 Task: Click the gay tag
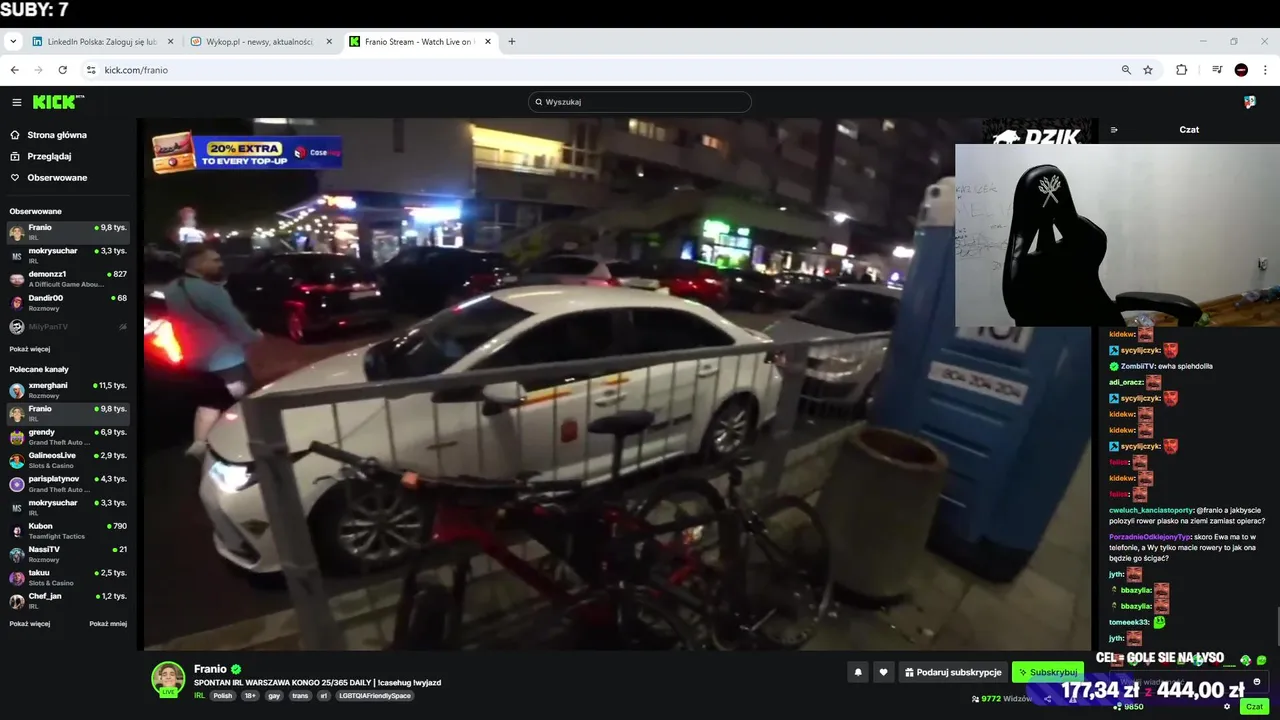[274, 696]
